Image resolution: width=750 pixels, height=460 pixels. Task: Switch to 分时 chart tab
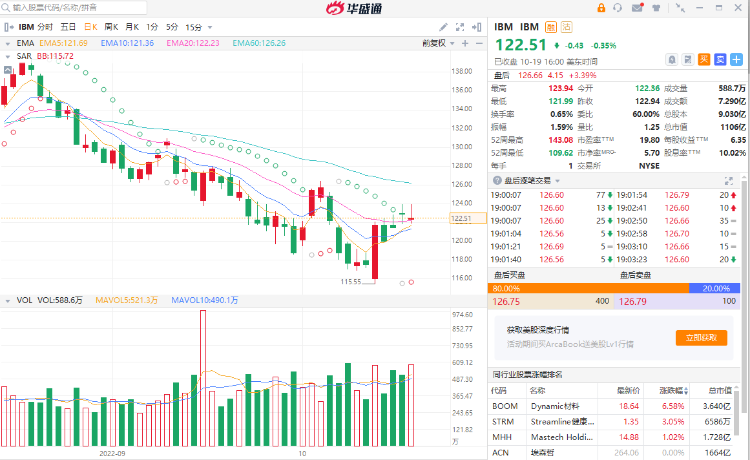pos(45,27)
